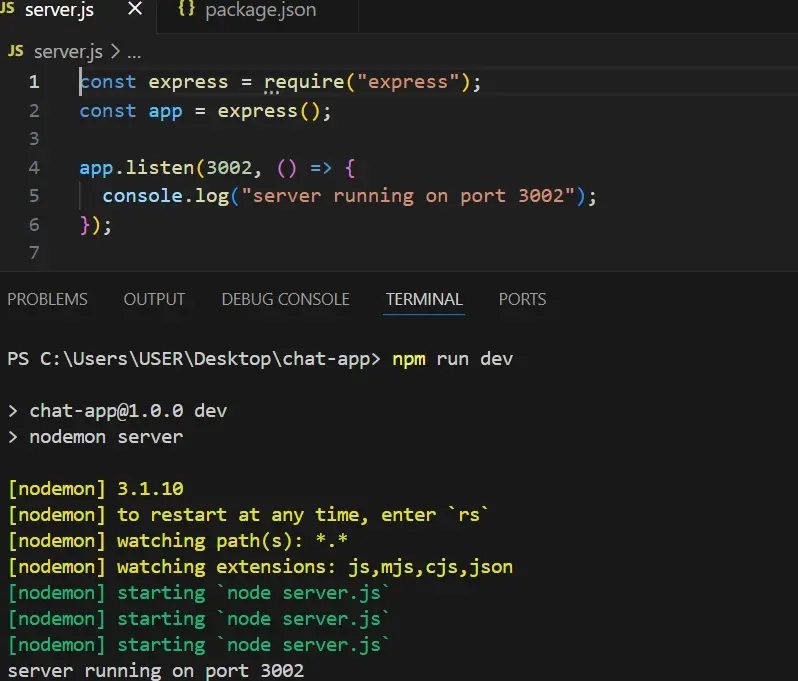Select server.js in the breadcrumb path
Viewport: 798px width, 681px height.
pos(68,52)
